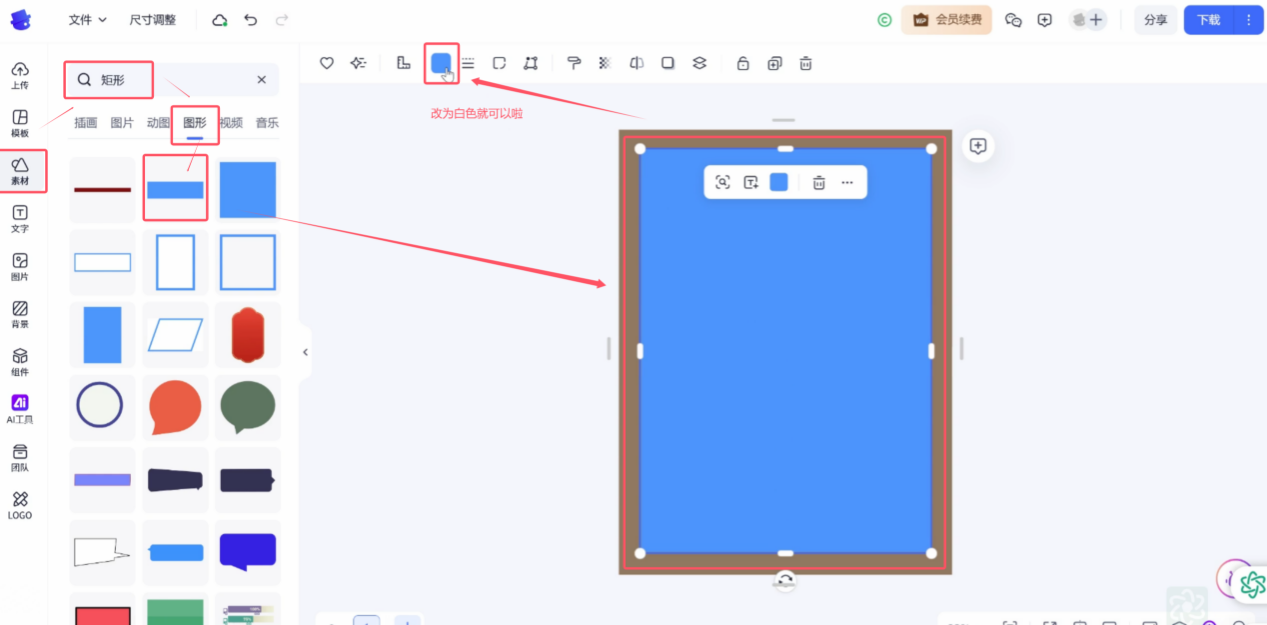Open the 团队 team panel
Viewport: 1267px width, 625px height.
tap(20, 458)
